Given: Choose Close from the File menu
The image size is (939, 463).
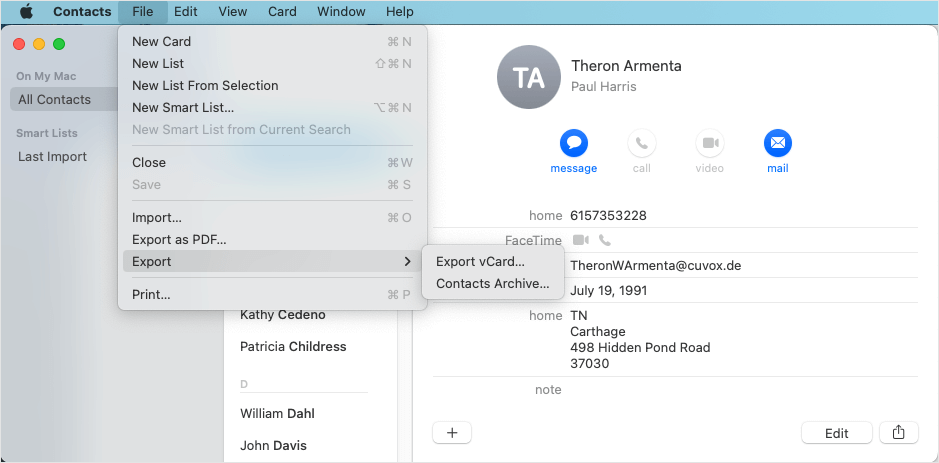Looking at the screenshot, I should click(x=272, y=162).
